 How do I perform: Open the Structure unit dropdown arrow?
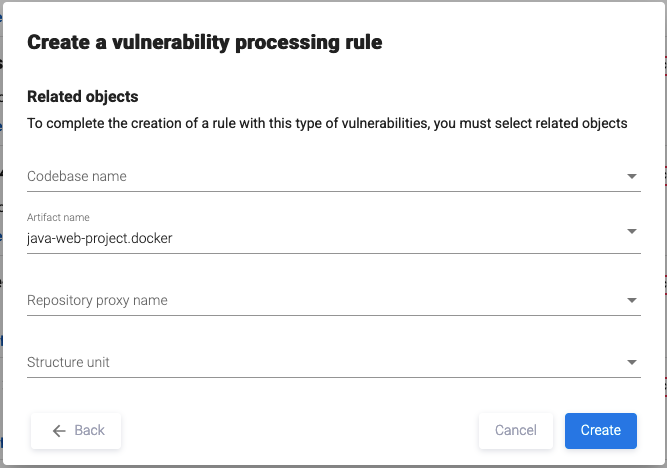tap(632, 363)
